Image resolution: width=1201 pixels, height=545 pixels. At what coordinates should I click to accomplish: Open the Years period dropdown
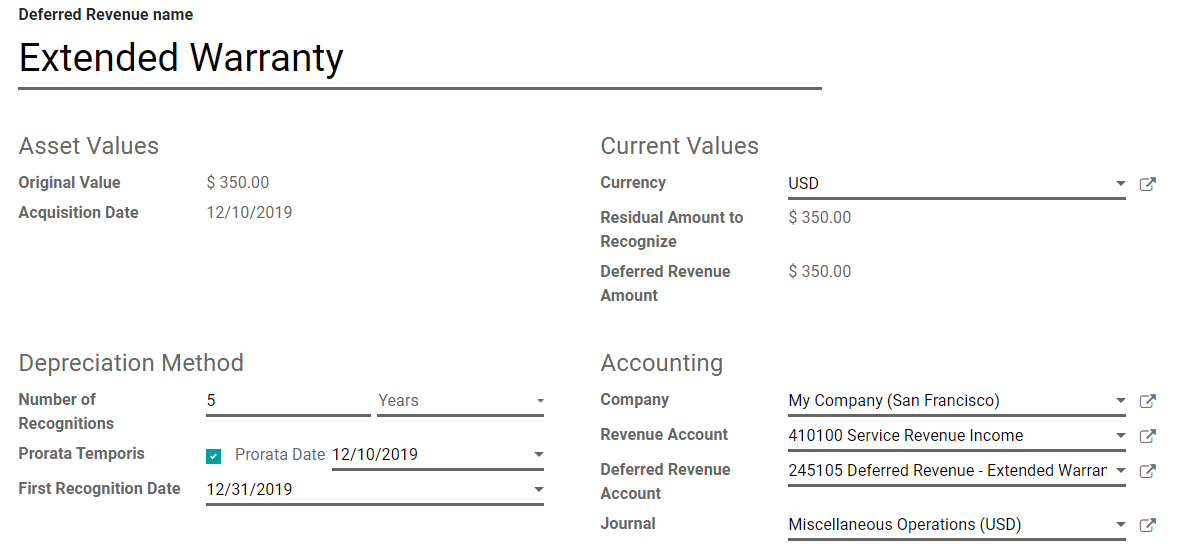pyautogui.click(x=540, y=401)
